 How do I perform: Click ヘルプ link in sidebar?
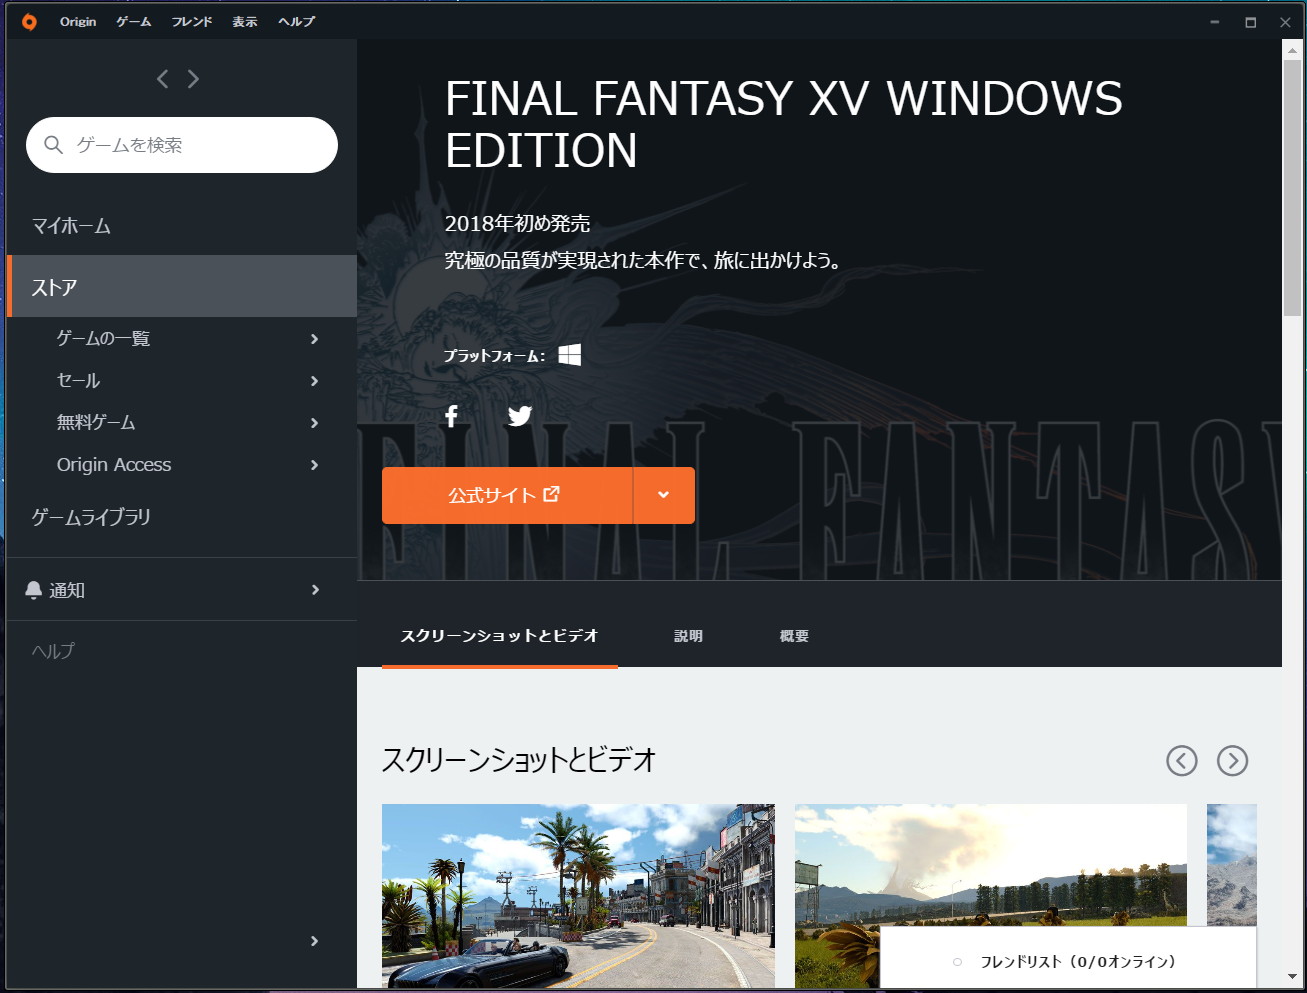coord(53,651)
